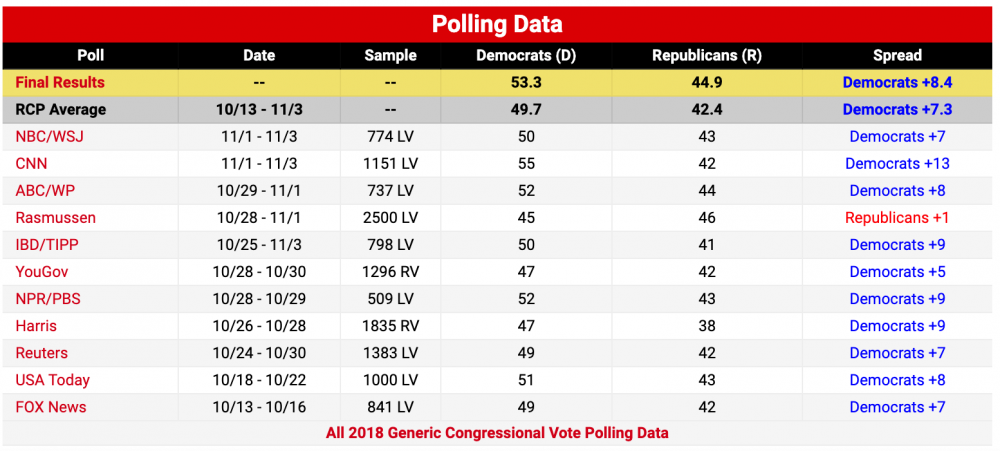Viewport: 1000px width, 451px height.
Task: Open the Rasmussen poll link
Action: [55, 217]
